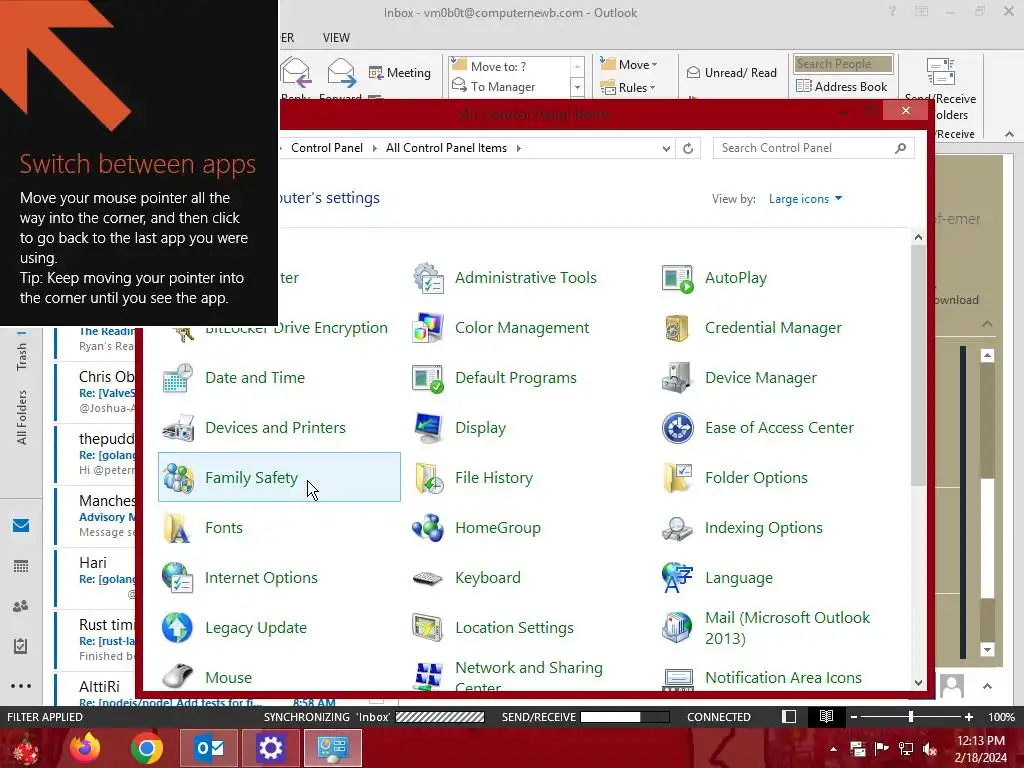This screenshot has height=768, width=1024.
Task: Expand breadcrumb arrow after Control Panel
Action: click(x=375, y=148)
